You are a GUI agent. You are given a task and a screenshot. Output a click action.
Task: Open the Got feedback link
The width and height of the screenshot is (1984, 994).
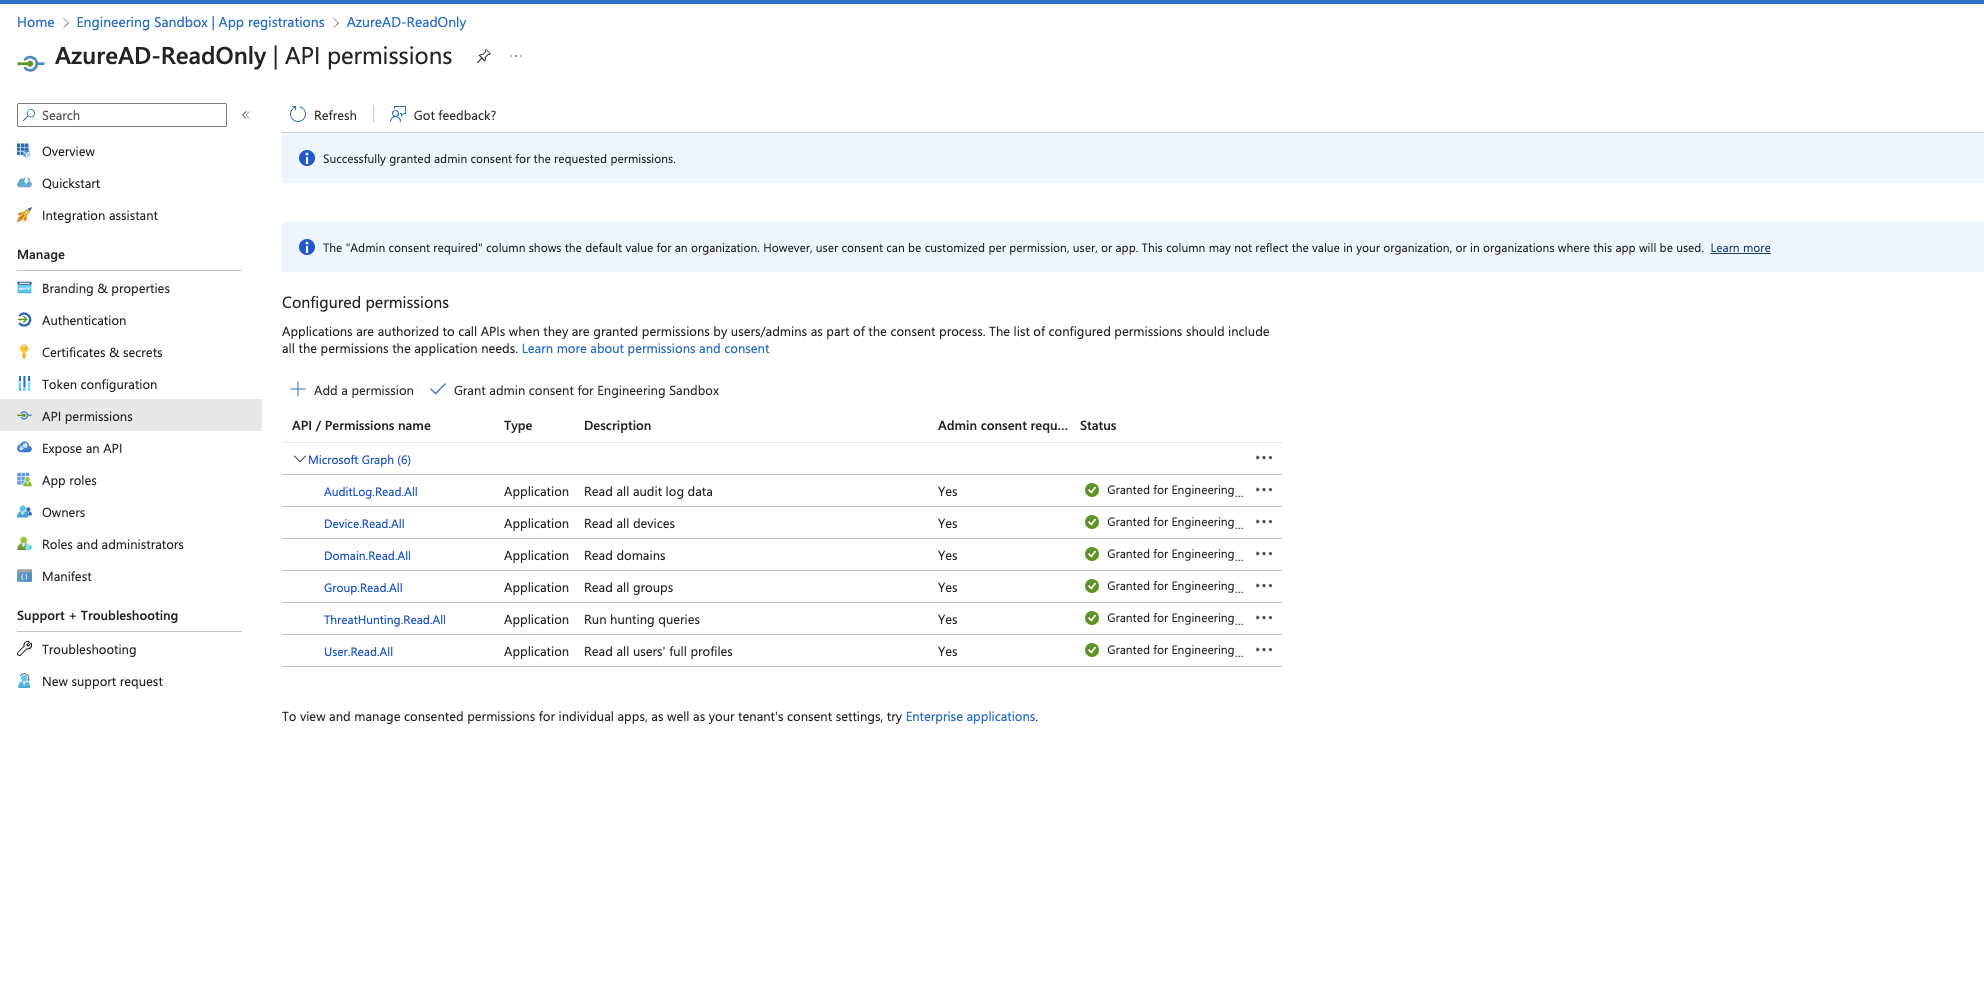click(443, 115)
